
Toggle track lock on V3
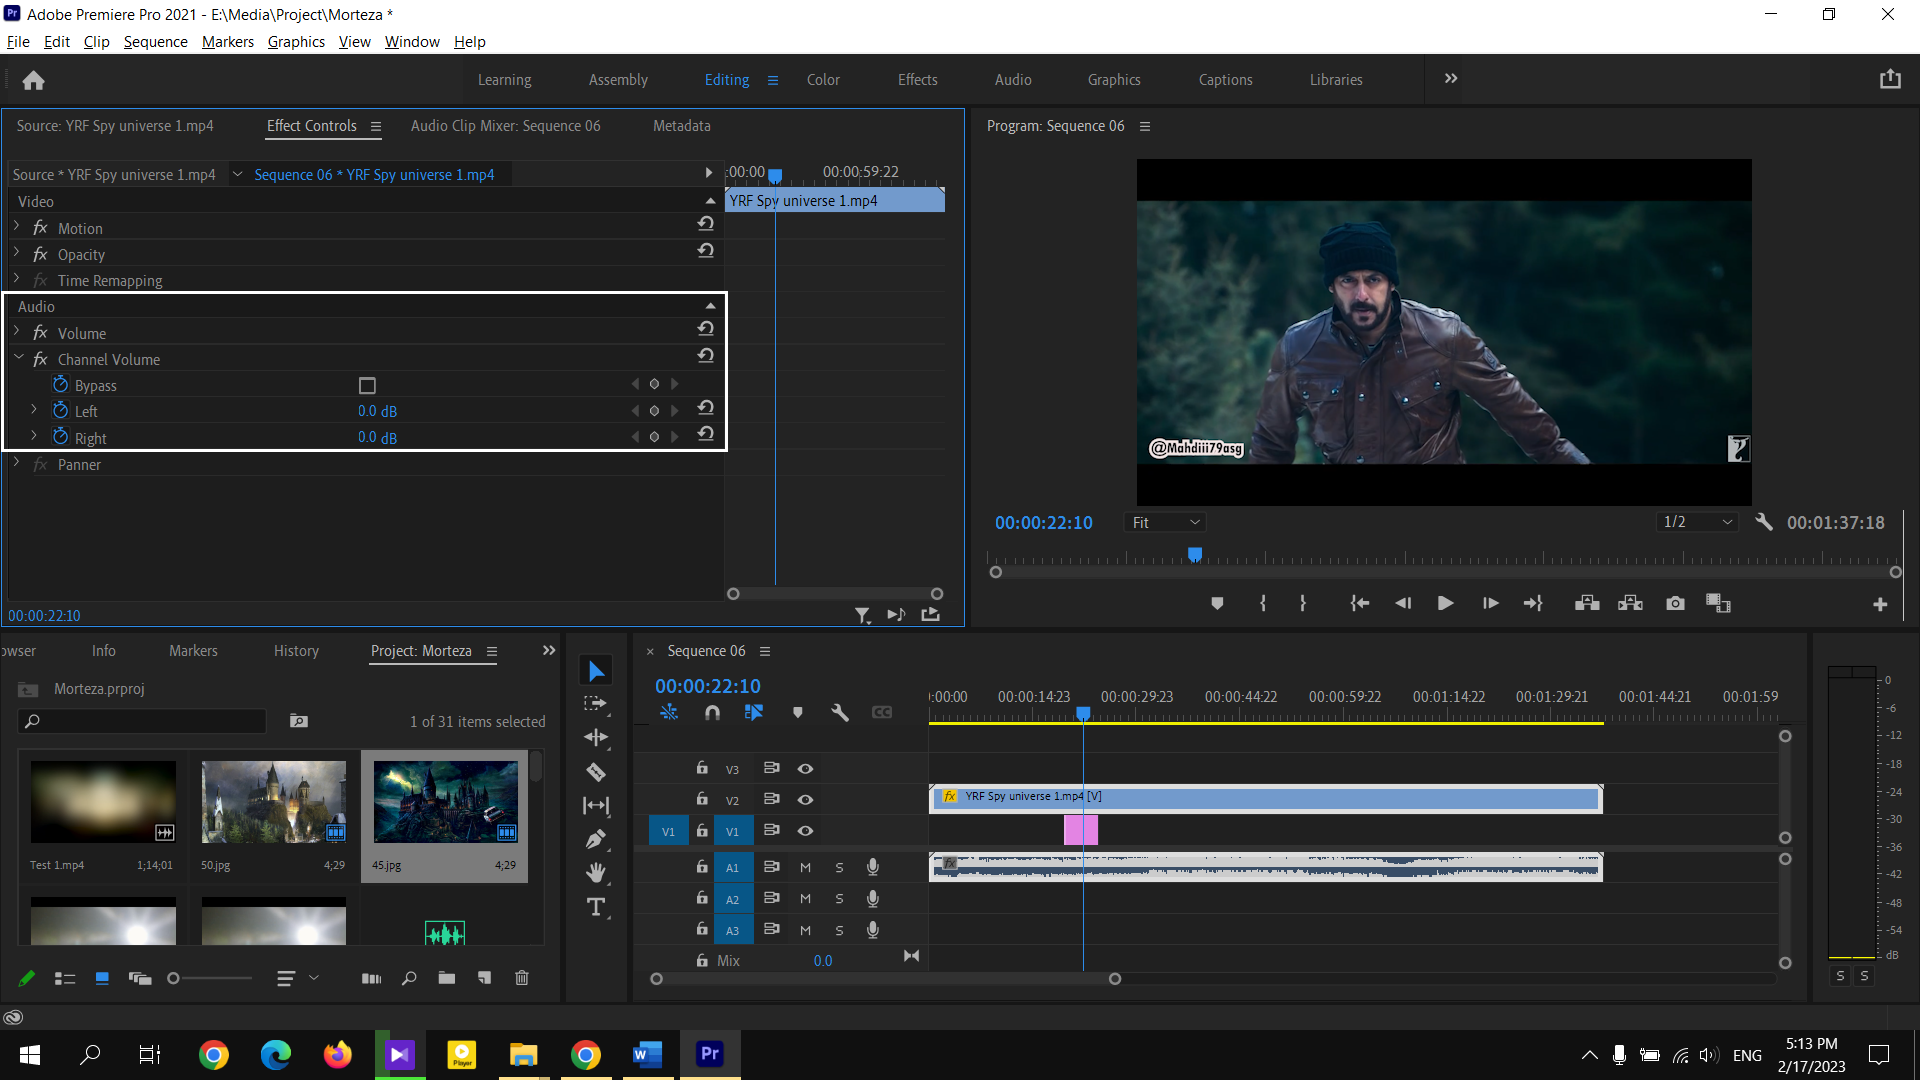(x=702, y=768)
